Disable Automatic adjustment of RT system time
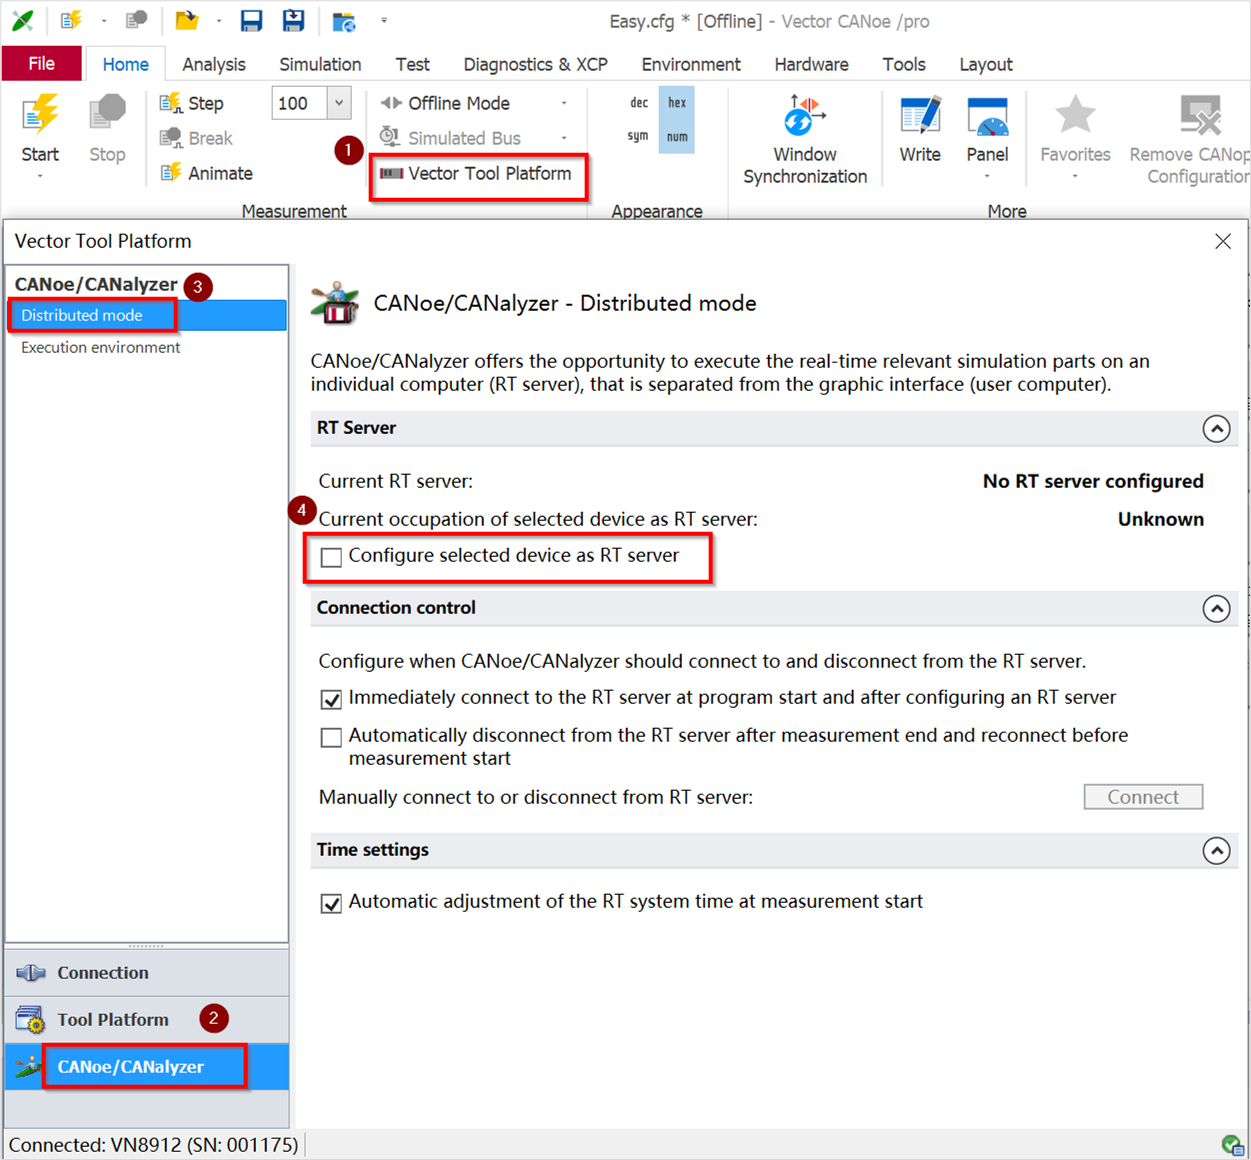The height and width of the screenshot is (1160, 1251). [331, 903]
